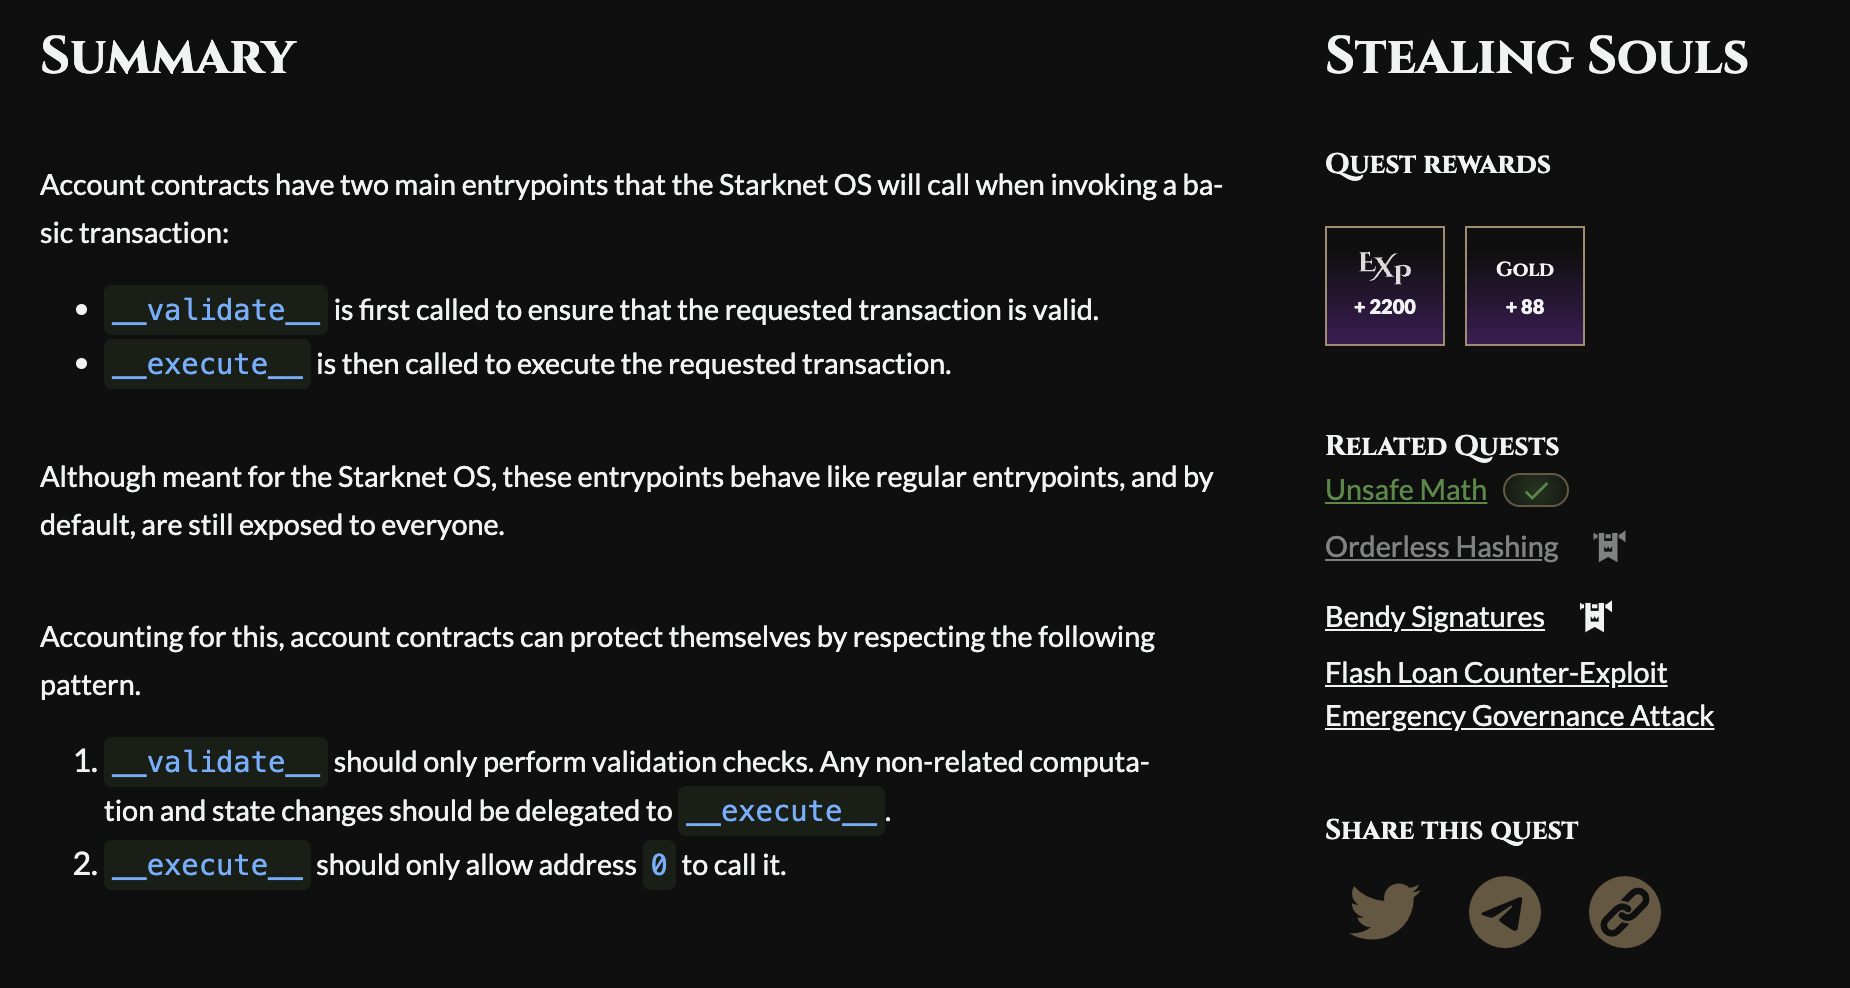
Task: Click the castle icon beside Orderless Hashing
Action: [x=1609, y=546]
